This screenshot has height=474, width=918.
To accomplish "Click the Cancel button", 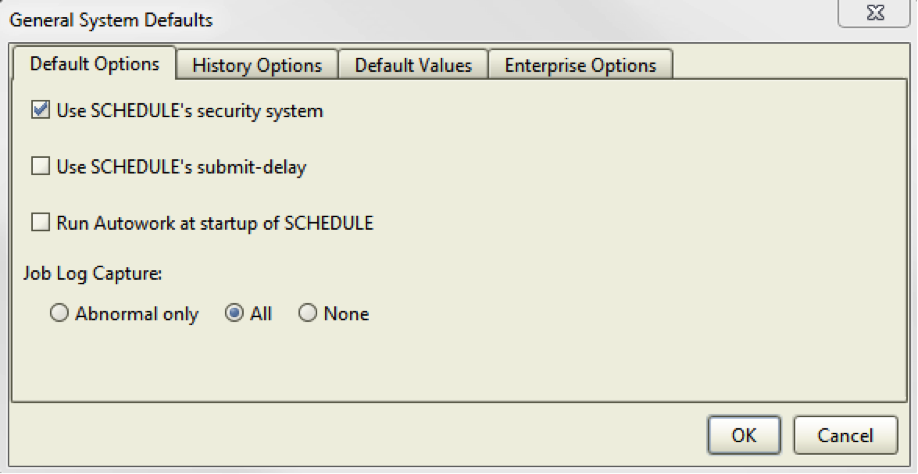I will coord(845,435).
